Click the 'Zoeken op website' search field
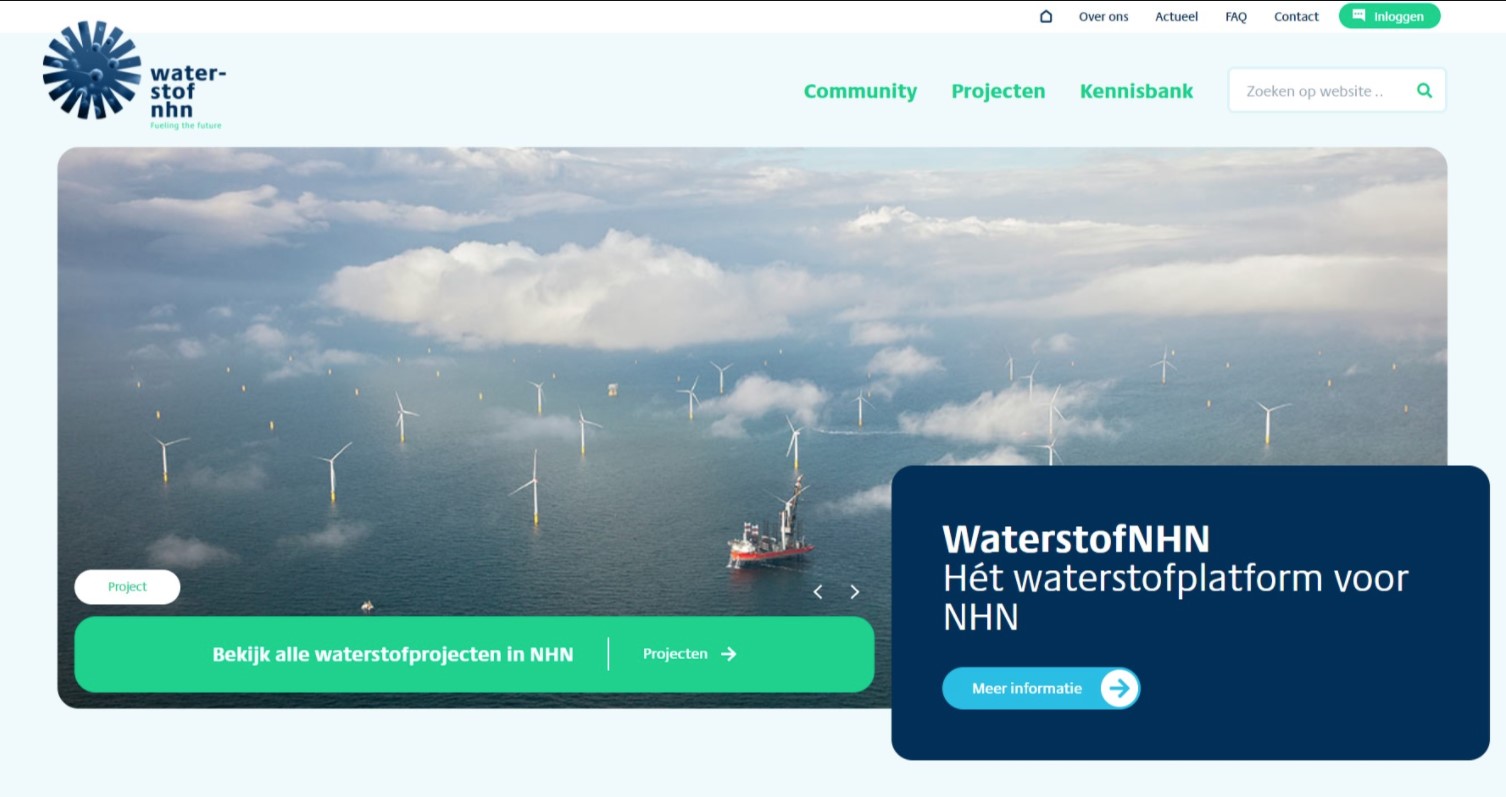Viewport: 1506px width, 797px height. 1337,90
